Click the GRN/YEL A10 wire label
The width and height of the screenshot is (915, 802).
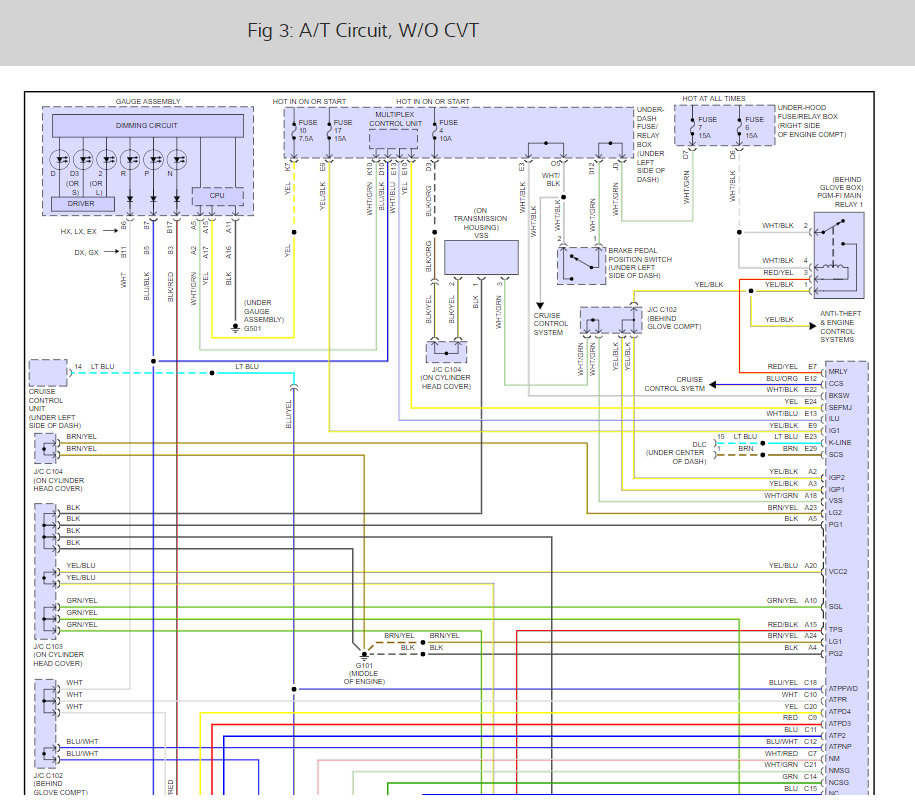point(791,601)
